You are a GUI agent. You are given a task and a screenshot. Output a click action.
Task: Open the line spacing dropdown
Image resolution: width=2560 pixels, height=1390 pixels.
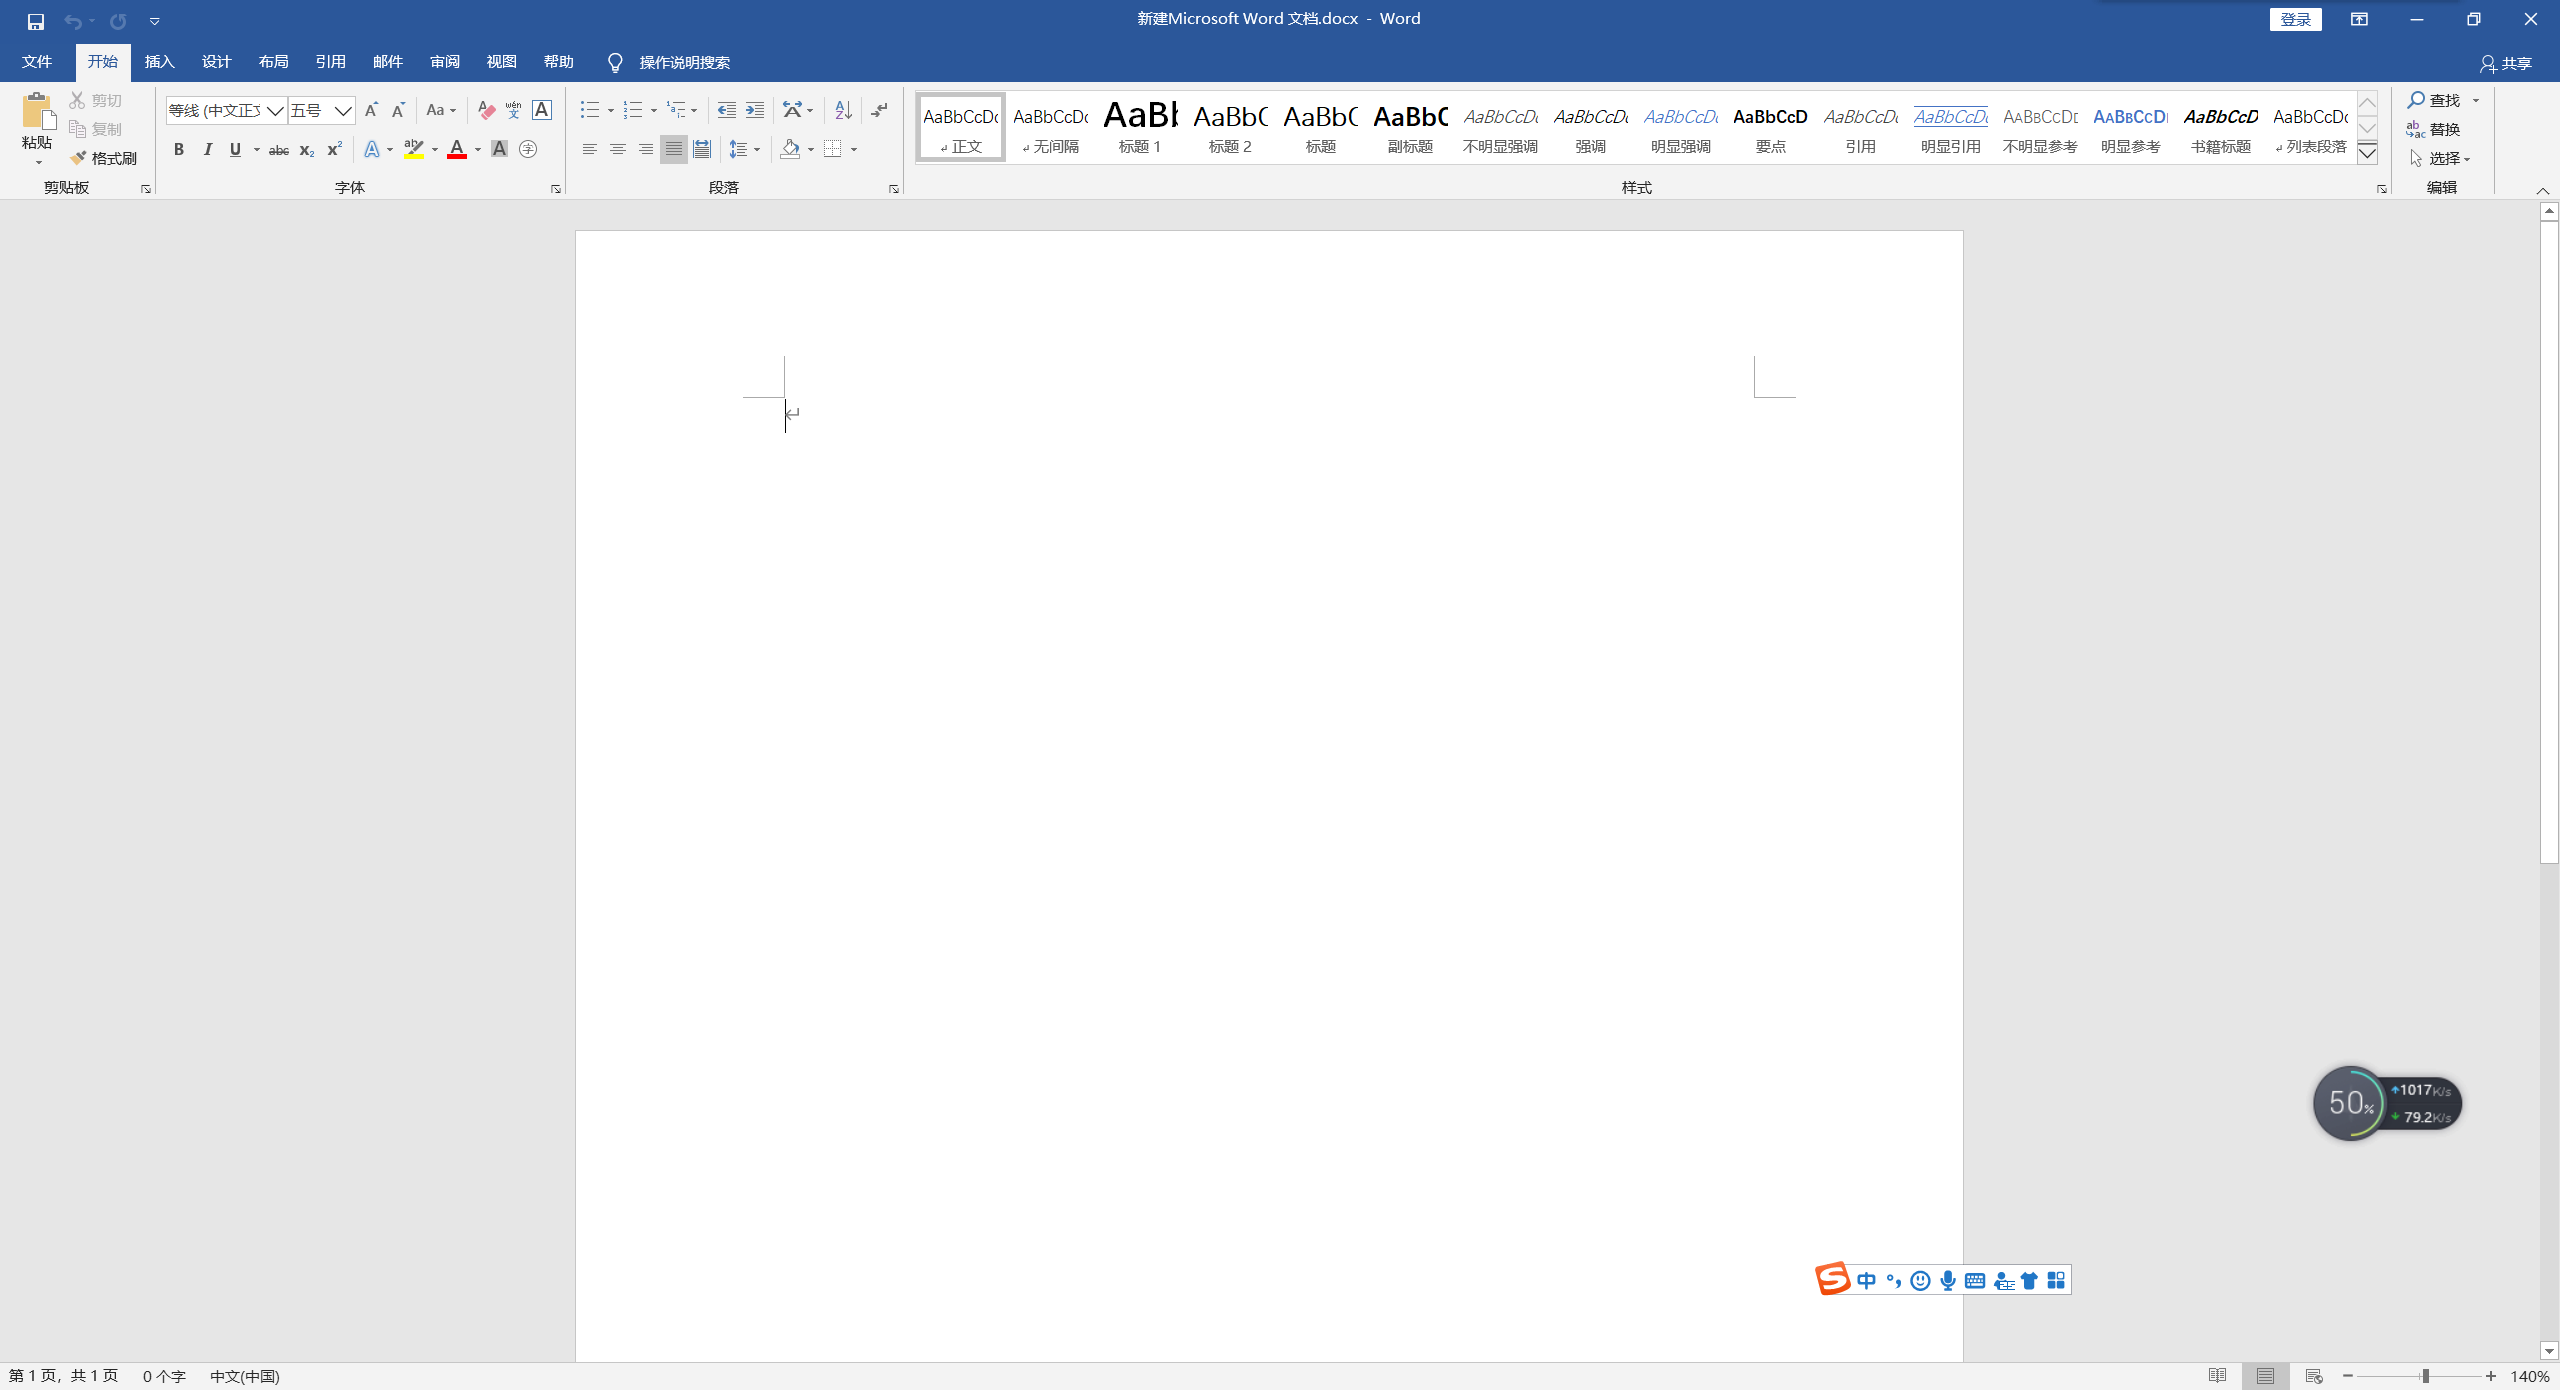click(745, 149)
